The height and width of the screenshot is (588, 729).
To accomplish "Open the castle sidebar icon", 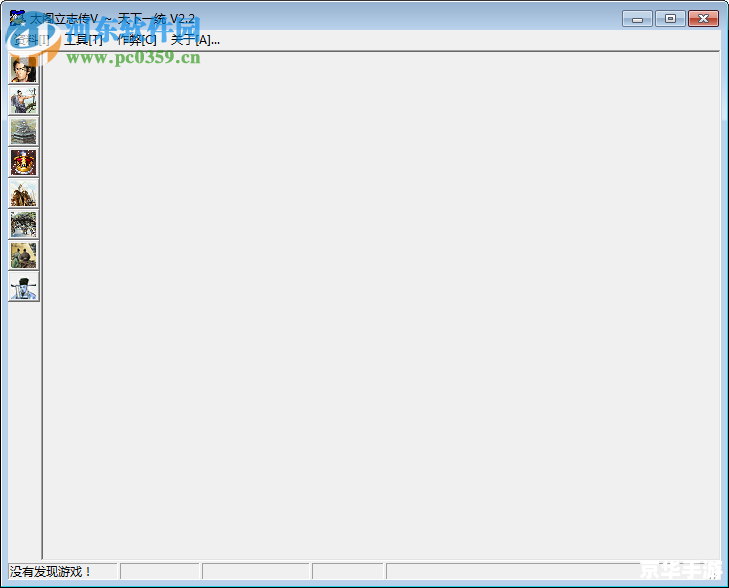I will click(24, 132).
